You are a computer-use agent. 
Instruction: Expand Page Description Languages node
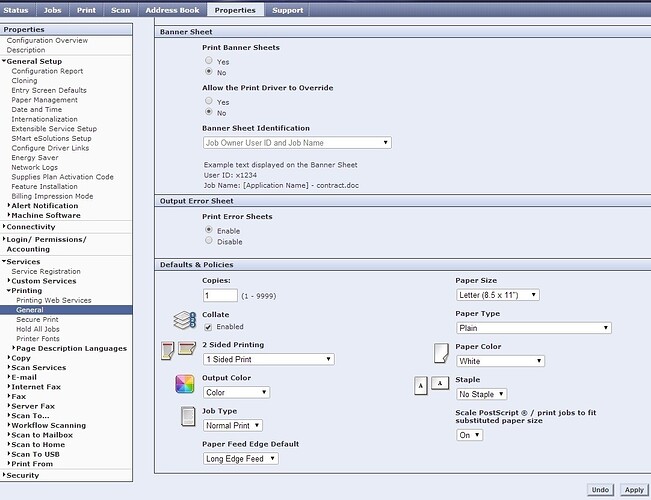(x=14, y=348)
